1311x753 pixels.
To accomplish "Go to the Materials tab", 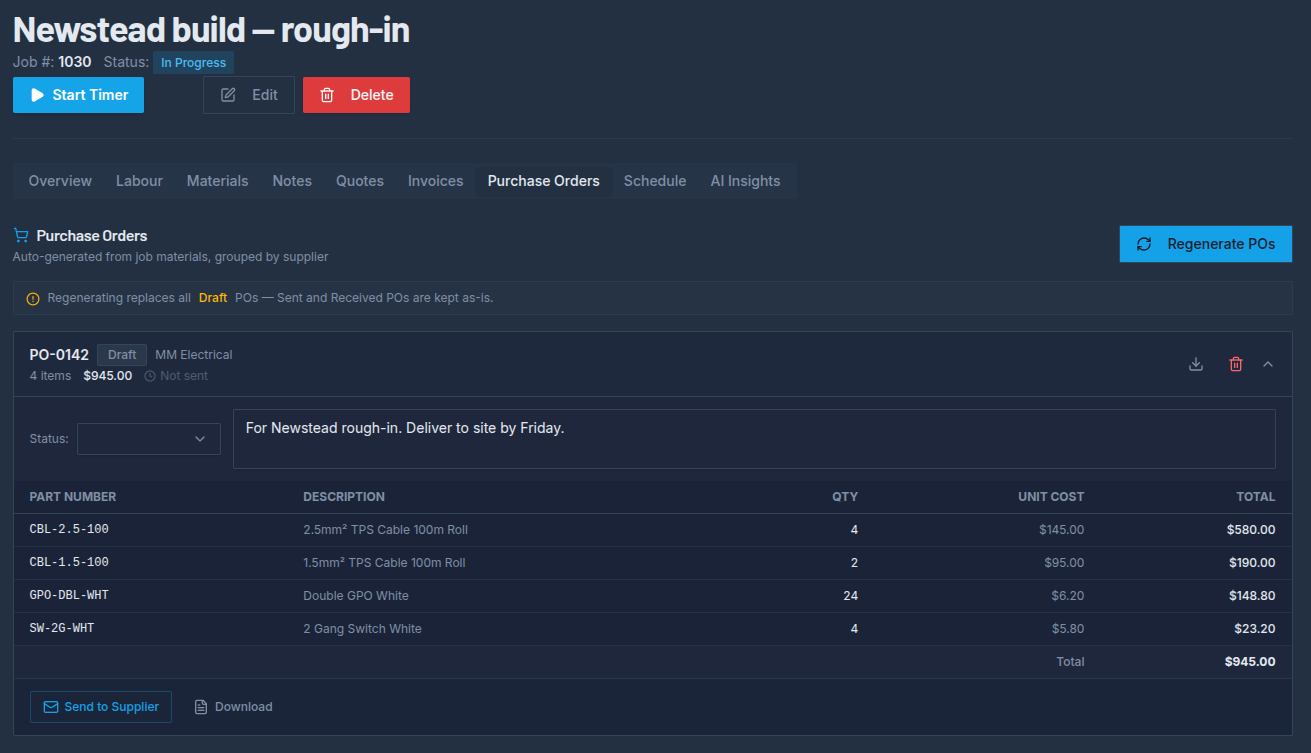I will coord(217,181).
